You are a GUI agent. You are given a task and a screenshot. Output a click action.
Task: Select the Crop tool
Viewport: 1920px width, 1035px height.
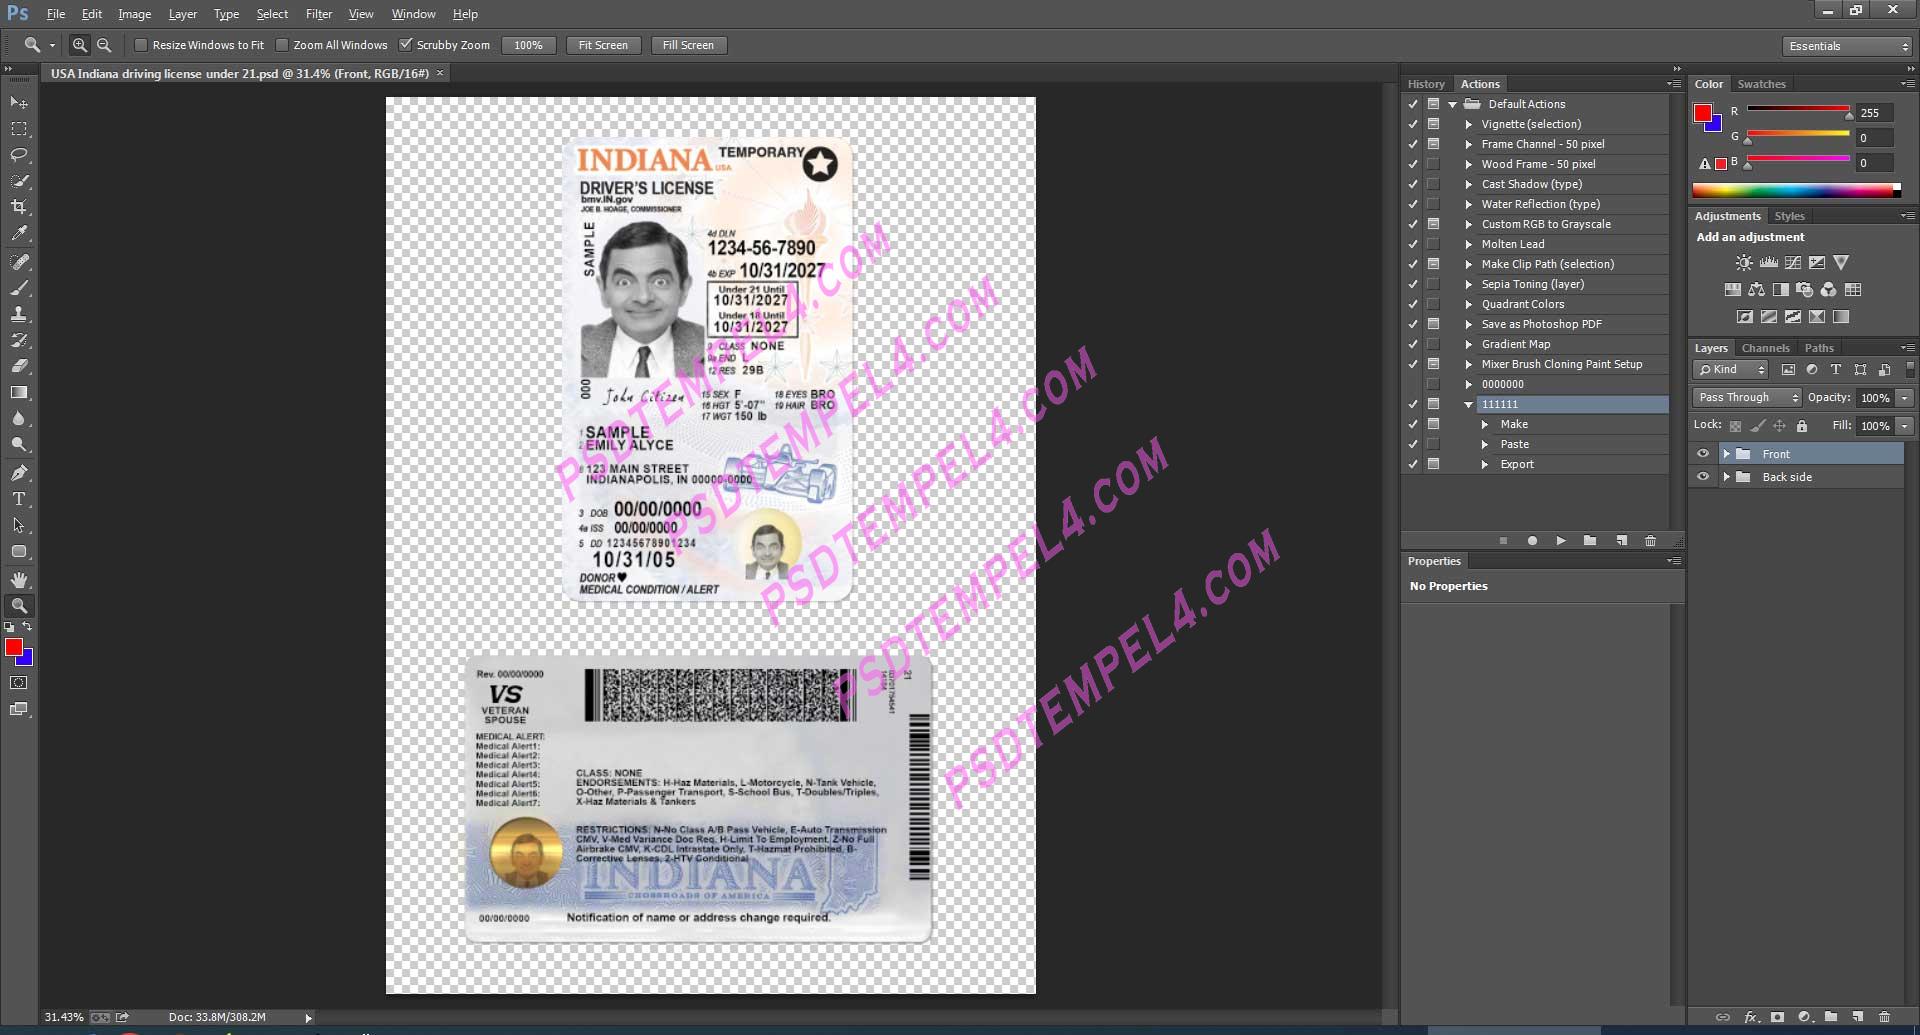point(18,207)
